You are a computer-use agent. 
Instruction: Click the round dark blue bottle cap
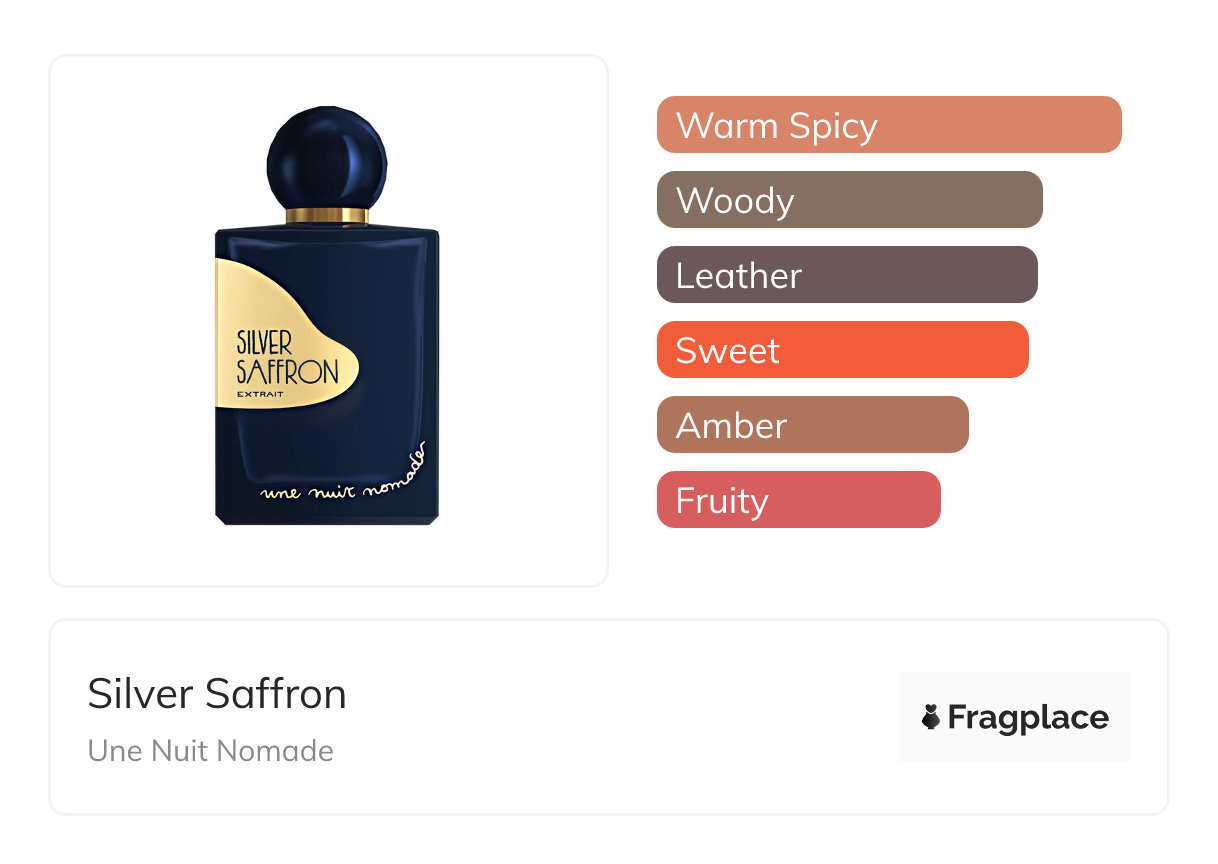click(x=326, y=157)
